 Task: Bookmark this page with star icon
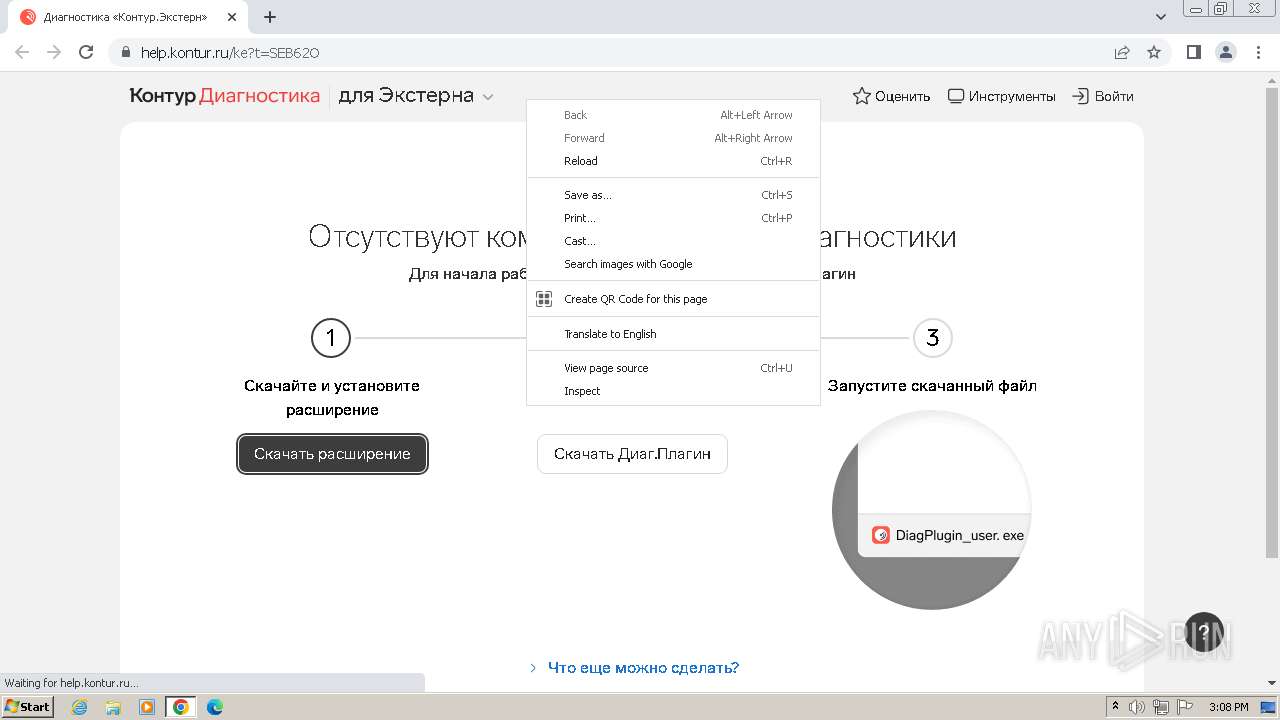1154,52
